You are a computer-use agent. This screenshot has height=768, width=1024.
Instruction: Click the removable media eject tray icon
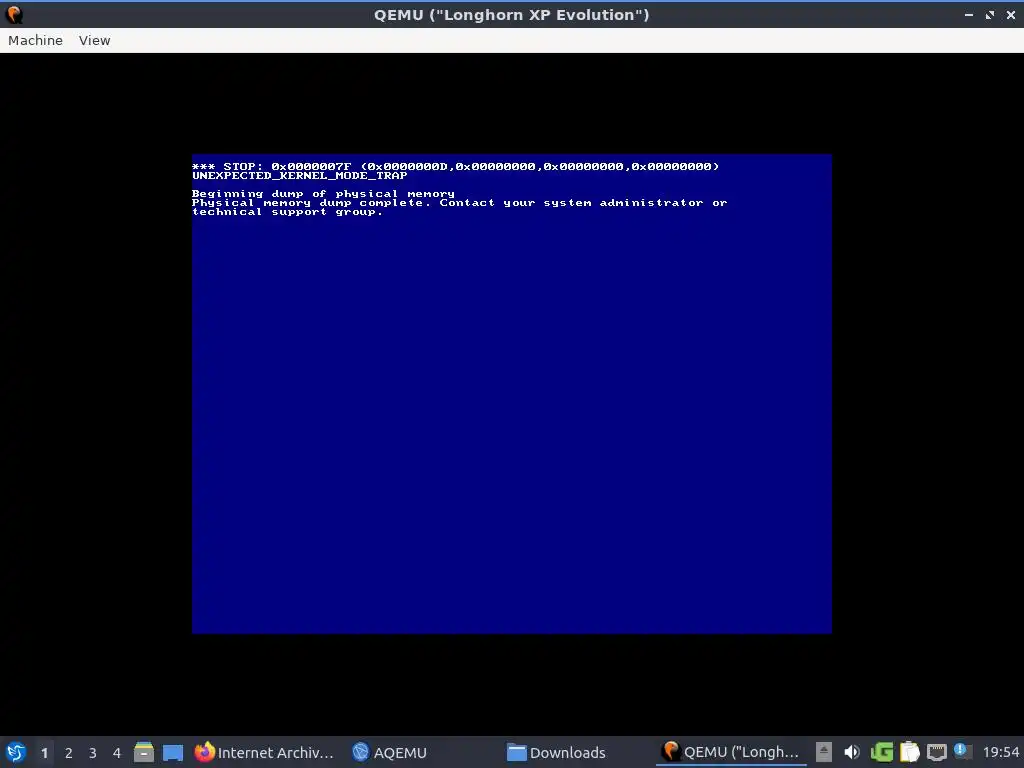tap(824, 752)
